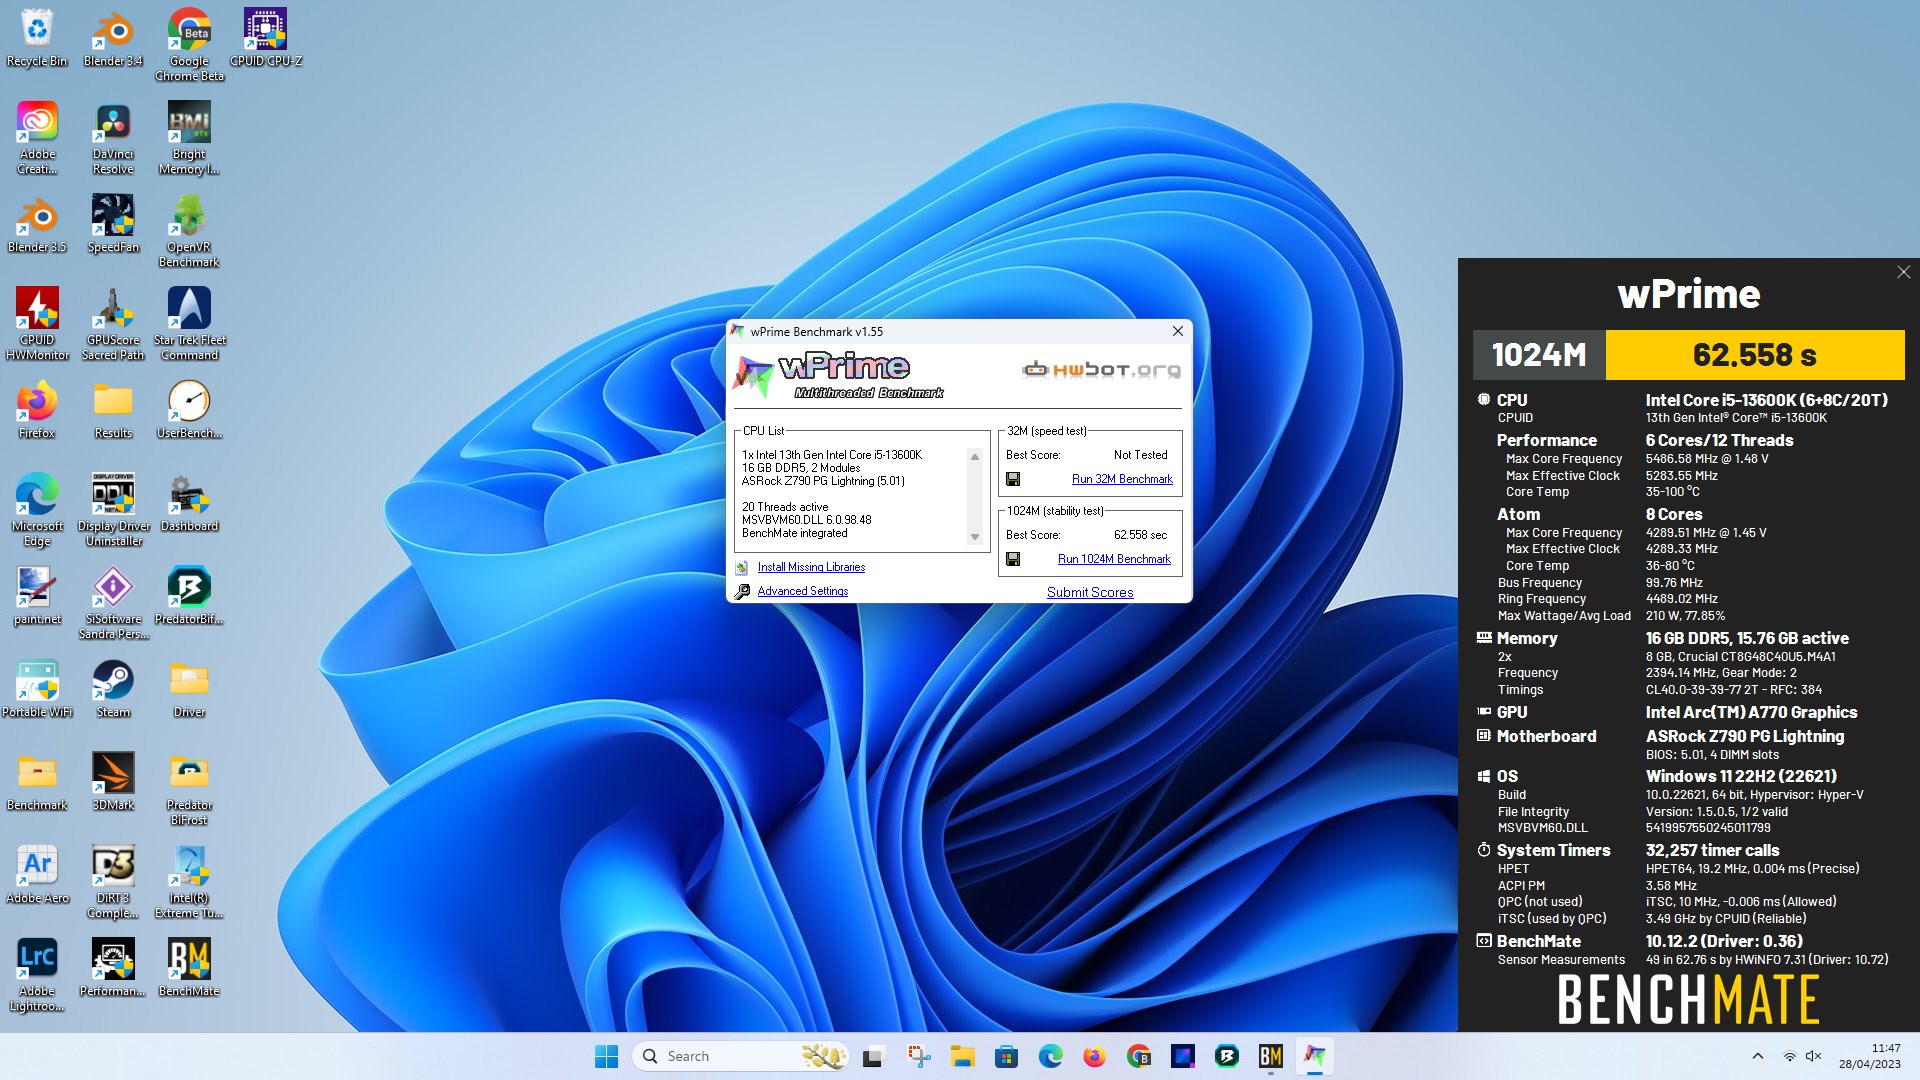Click save icon for 32M score
1920x1080 pixels.
(x=1013, y=479)
